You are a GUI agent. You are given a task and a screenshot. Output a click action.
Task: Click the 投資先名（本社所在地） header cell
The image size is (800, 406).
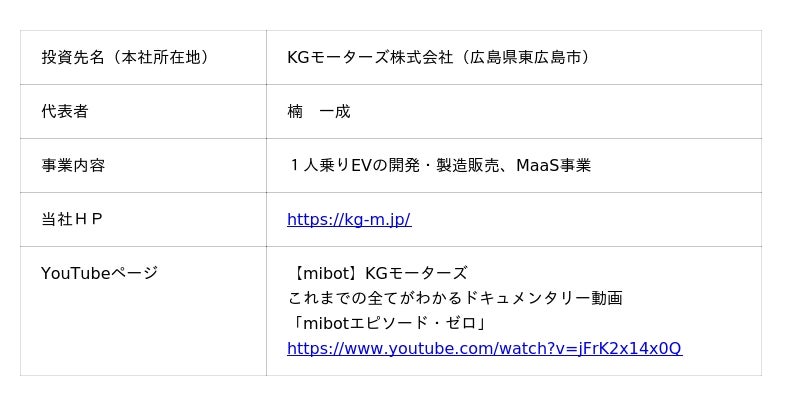(x=143, y=58)
